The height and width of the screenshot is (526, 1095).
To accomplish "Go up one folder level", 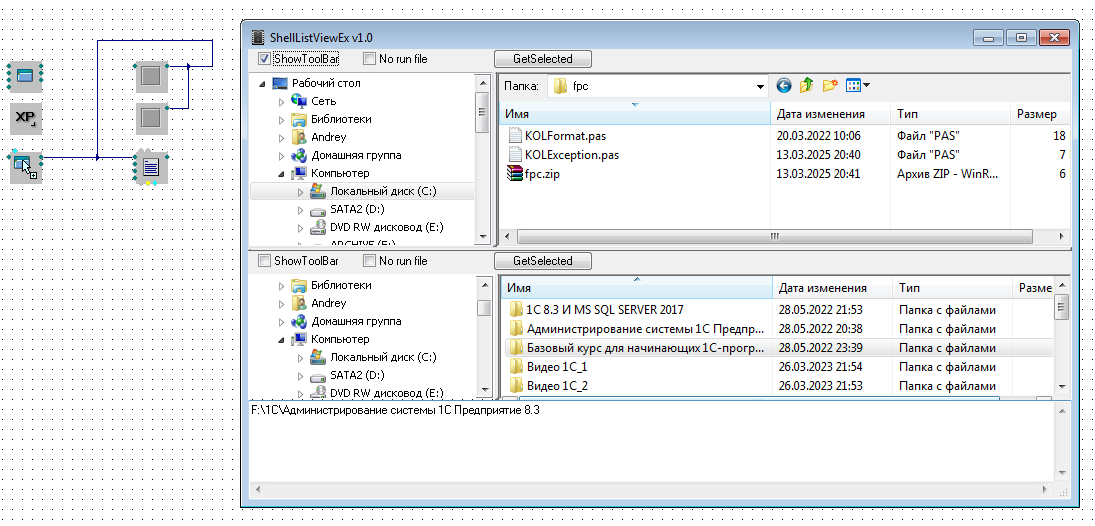I will pos(807,86).
